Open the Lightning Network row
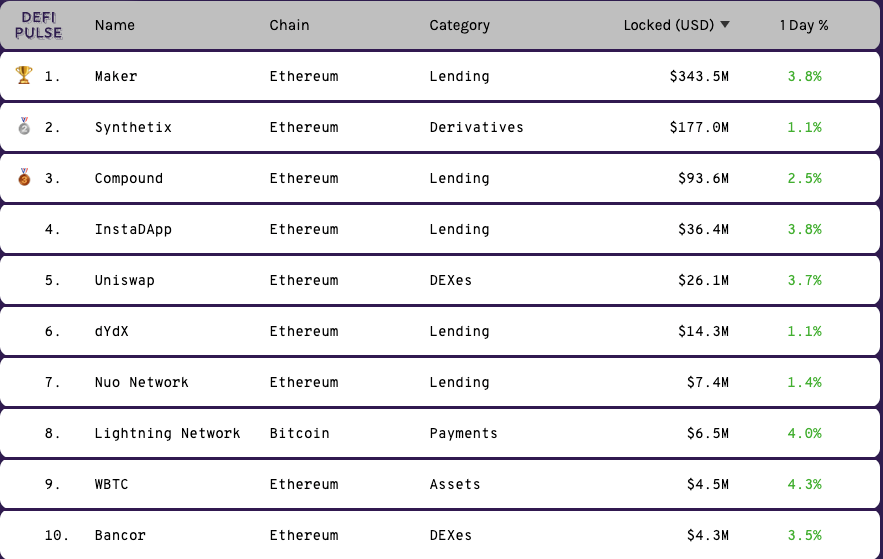This screenshot has width=883, height=559. pos(167,433)
